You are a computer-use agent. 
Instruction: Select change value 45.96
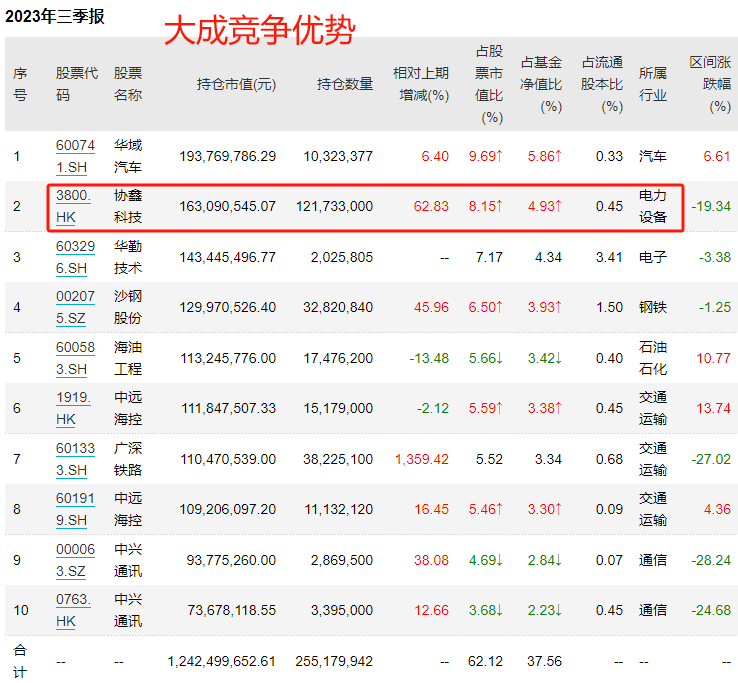pyautogui.click(x=431, y=307)
